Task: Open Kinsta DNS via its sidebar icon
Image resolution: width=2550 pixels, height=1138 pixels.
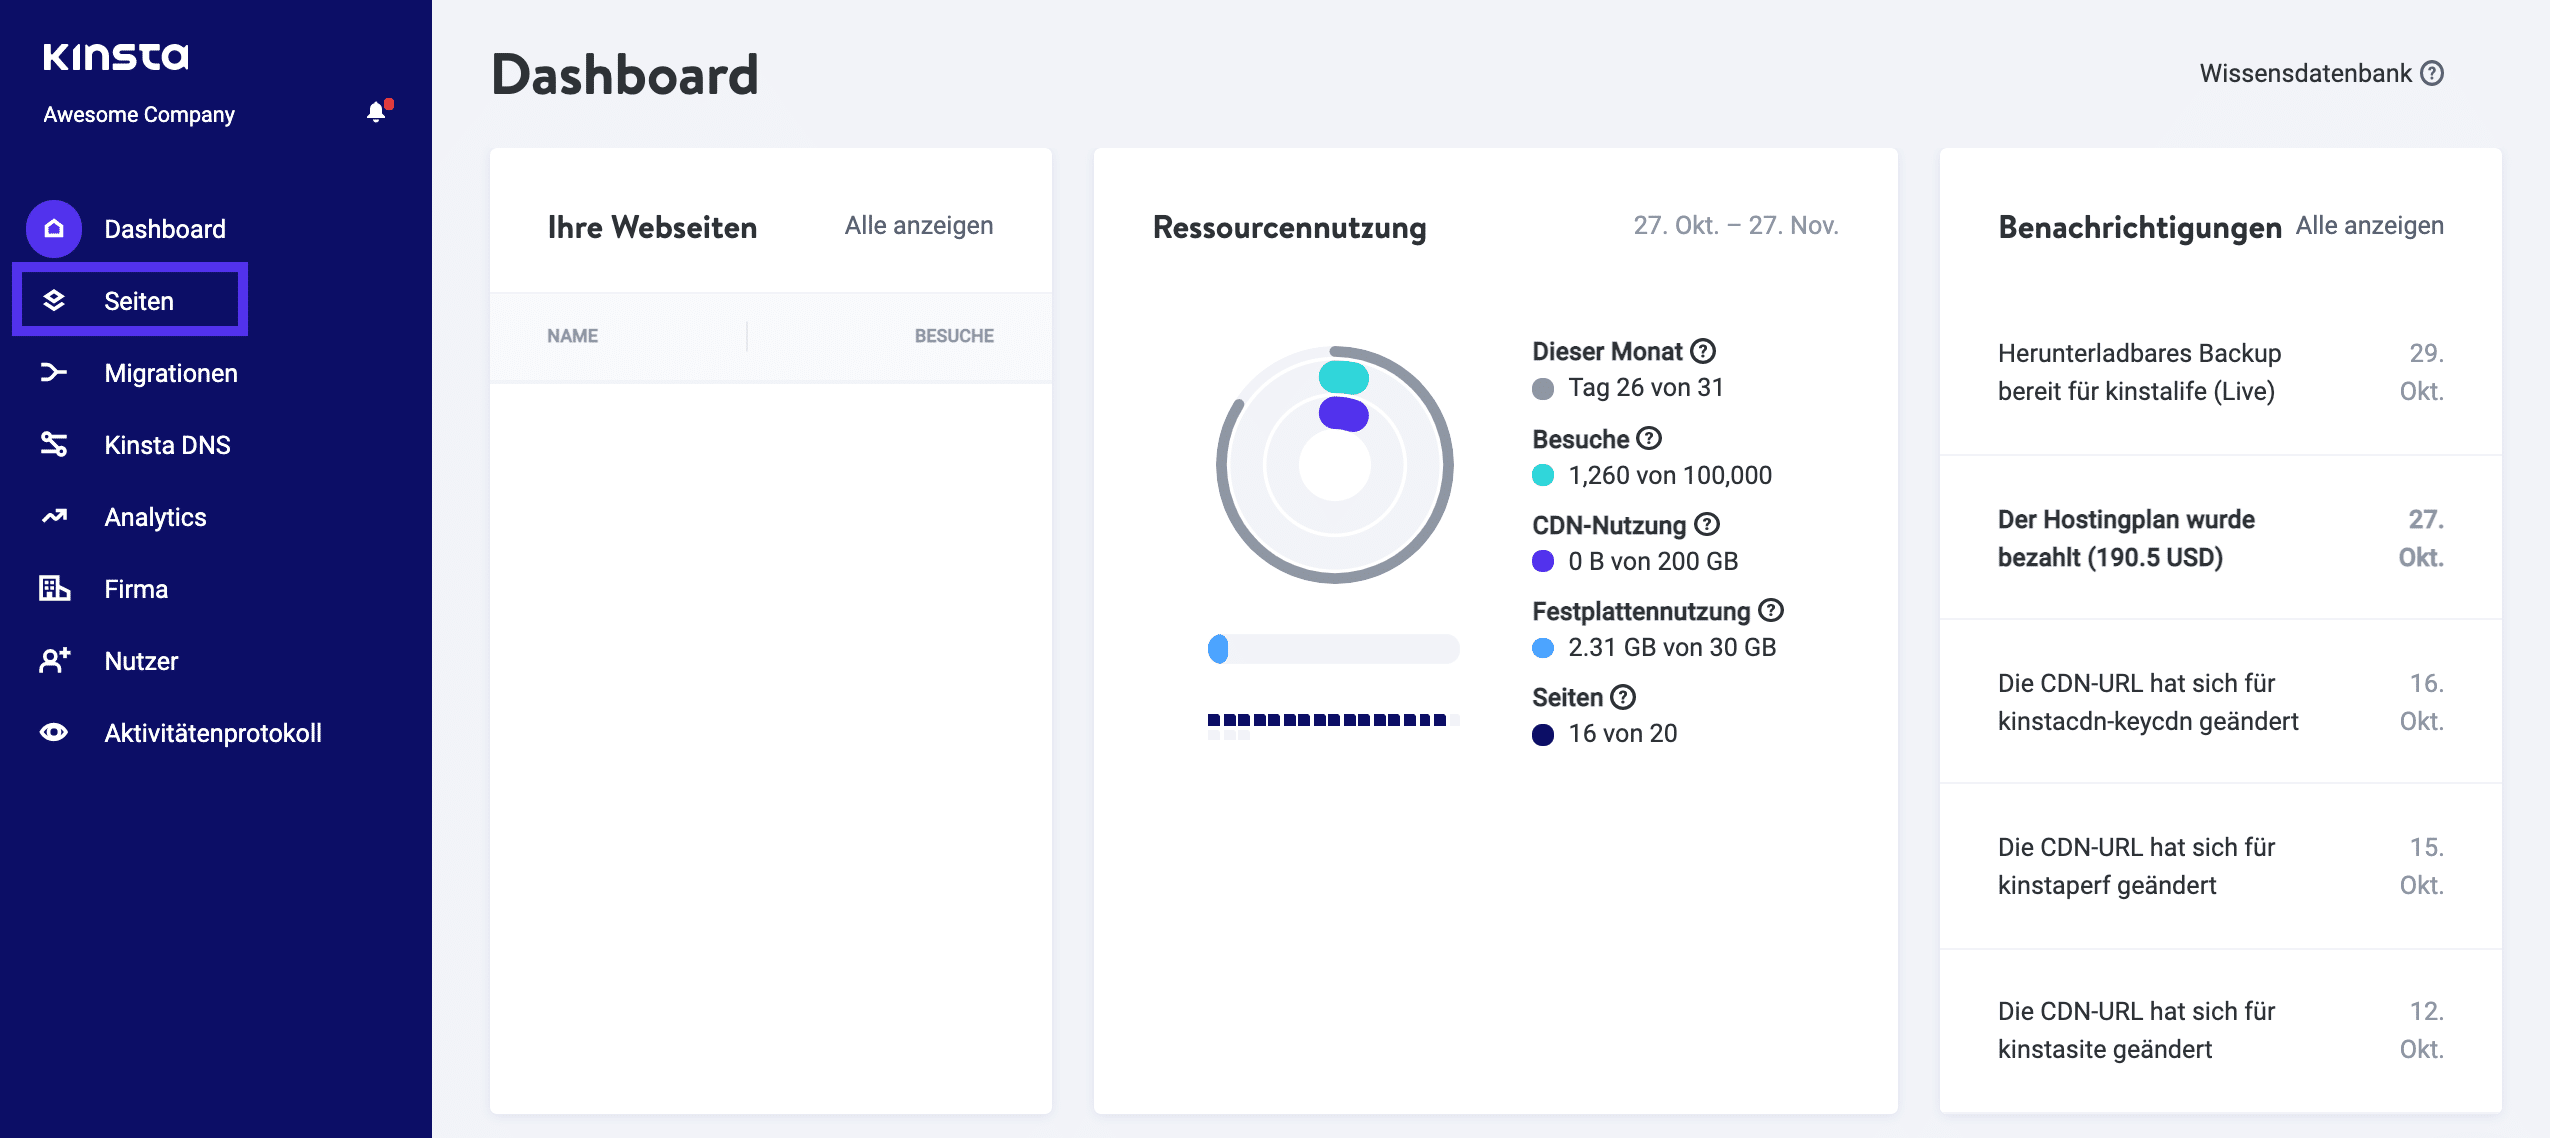Action: coord(55,444)
